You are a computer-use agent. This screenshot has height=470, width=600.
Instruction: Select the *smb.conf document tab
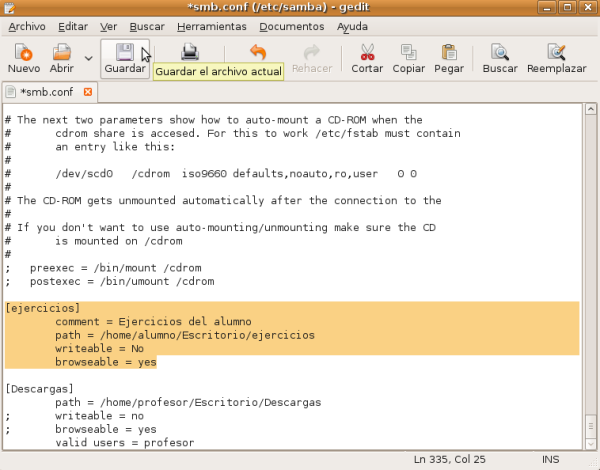pos(46,92)
